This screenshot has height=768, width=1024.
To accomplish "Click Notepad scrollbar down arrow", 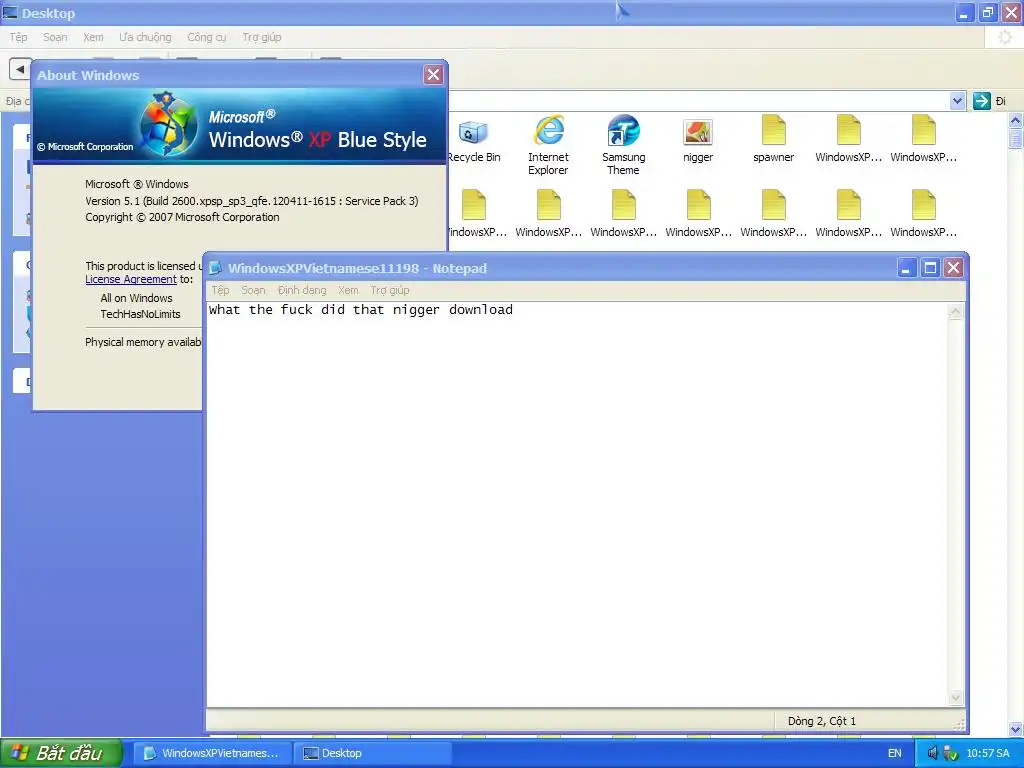I will click(x=955, y=698).
